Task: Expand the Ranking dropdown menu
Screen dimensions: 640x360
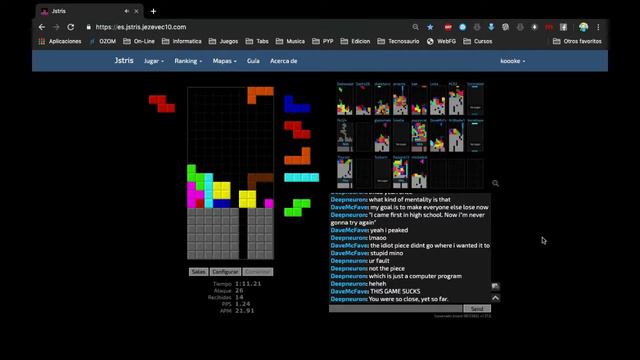Action: (x=188, y=61)
